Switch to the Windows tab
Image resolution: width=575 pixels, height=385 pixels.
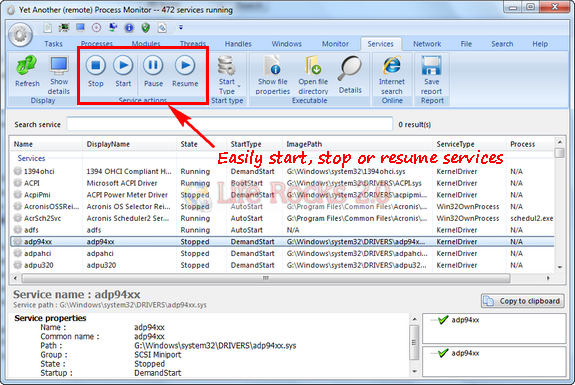(x=287, y=44)
